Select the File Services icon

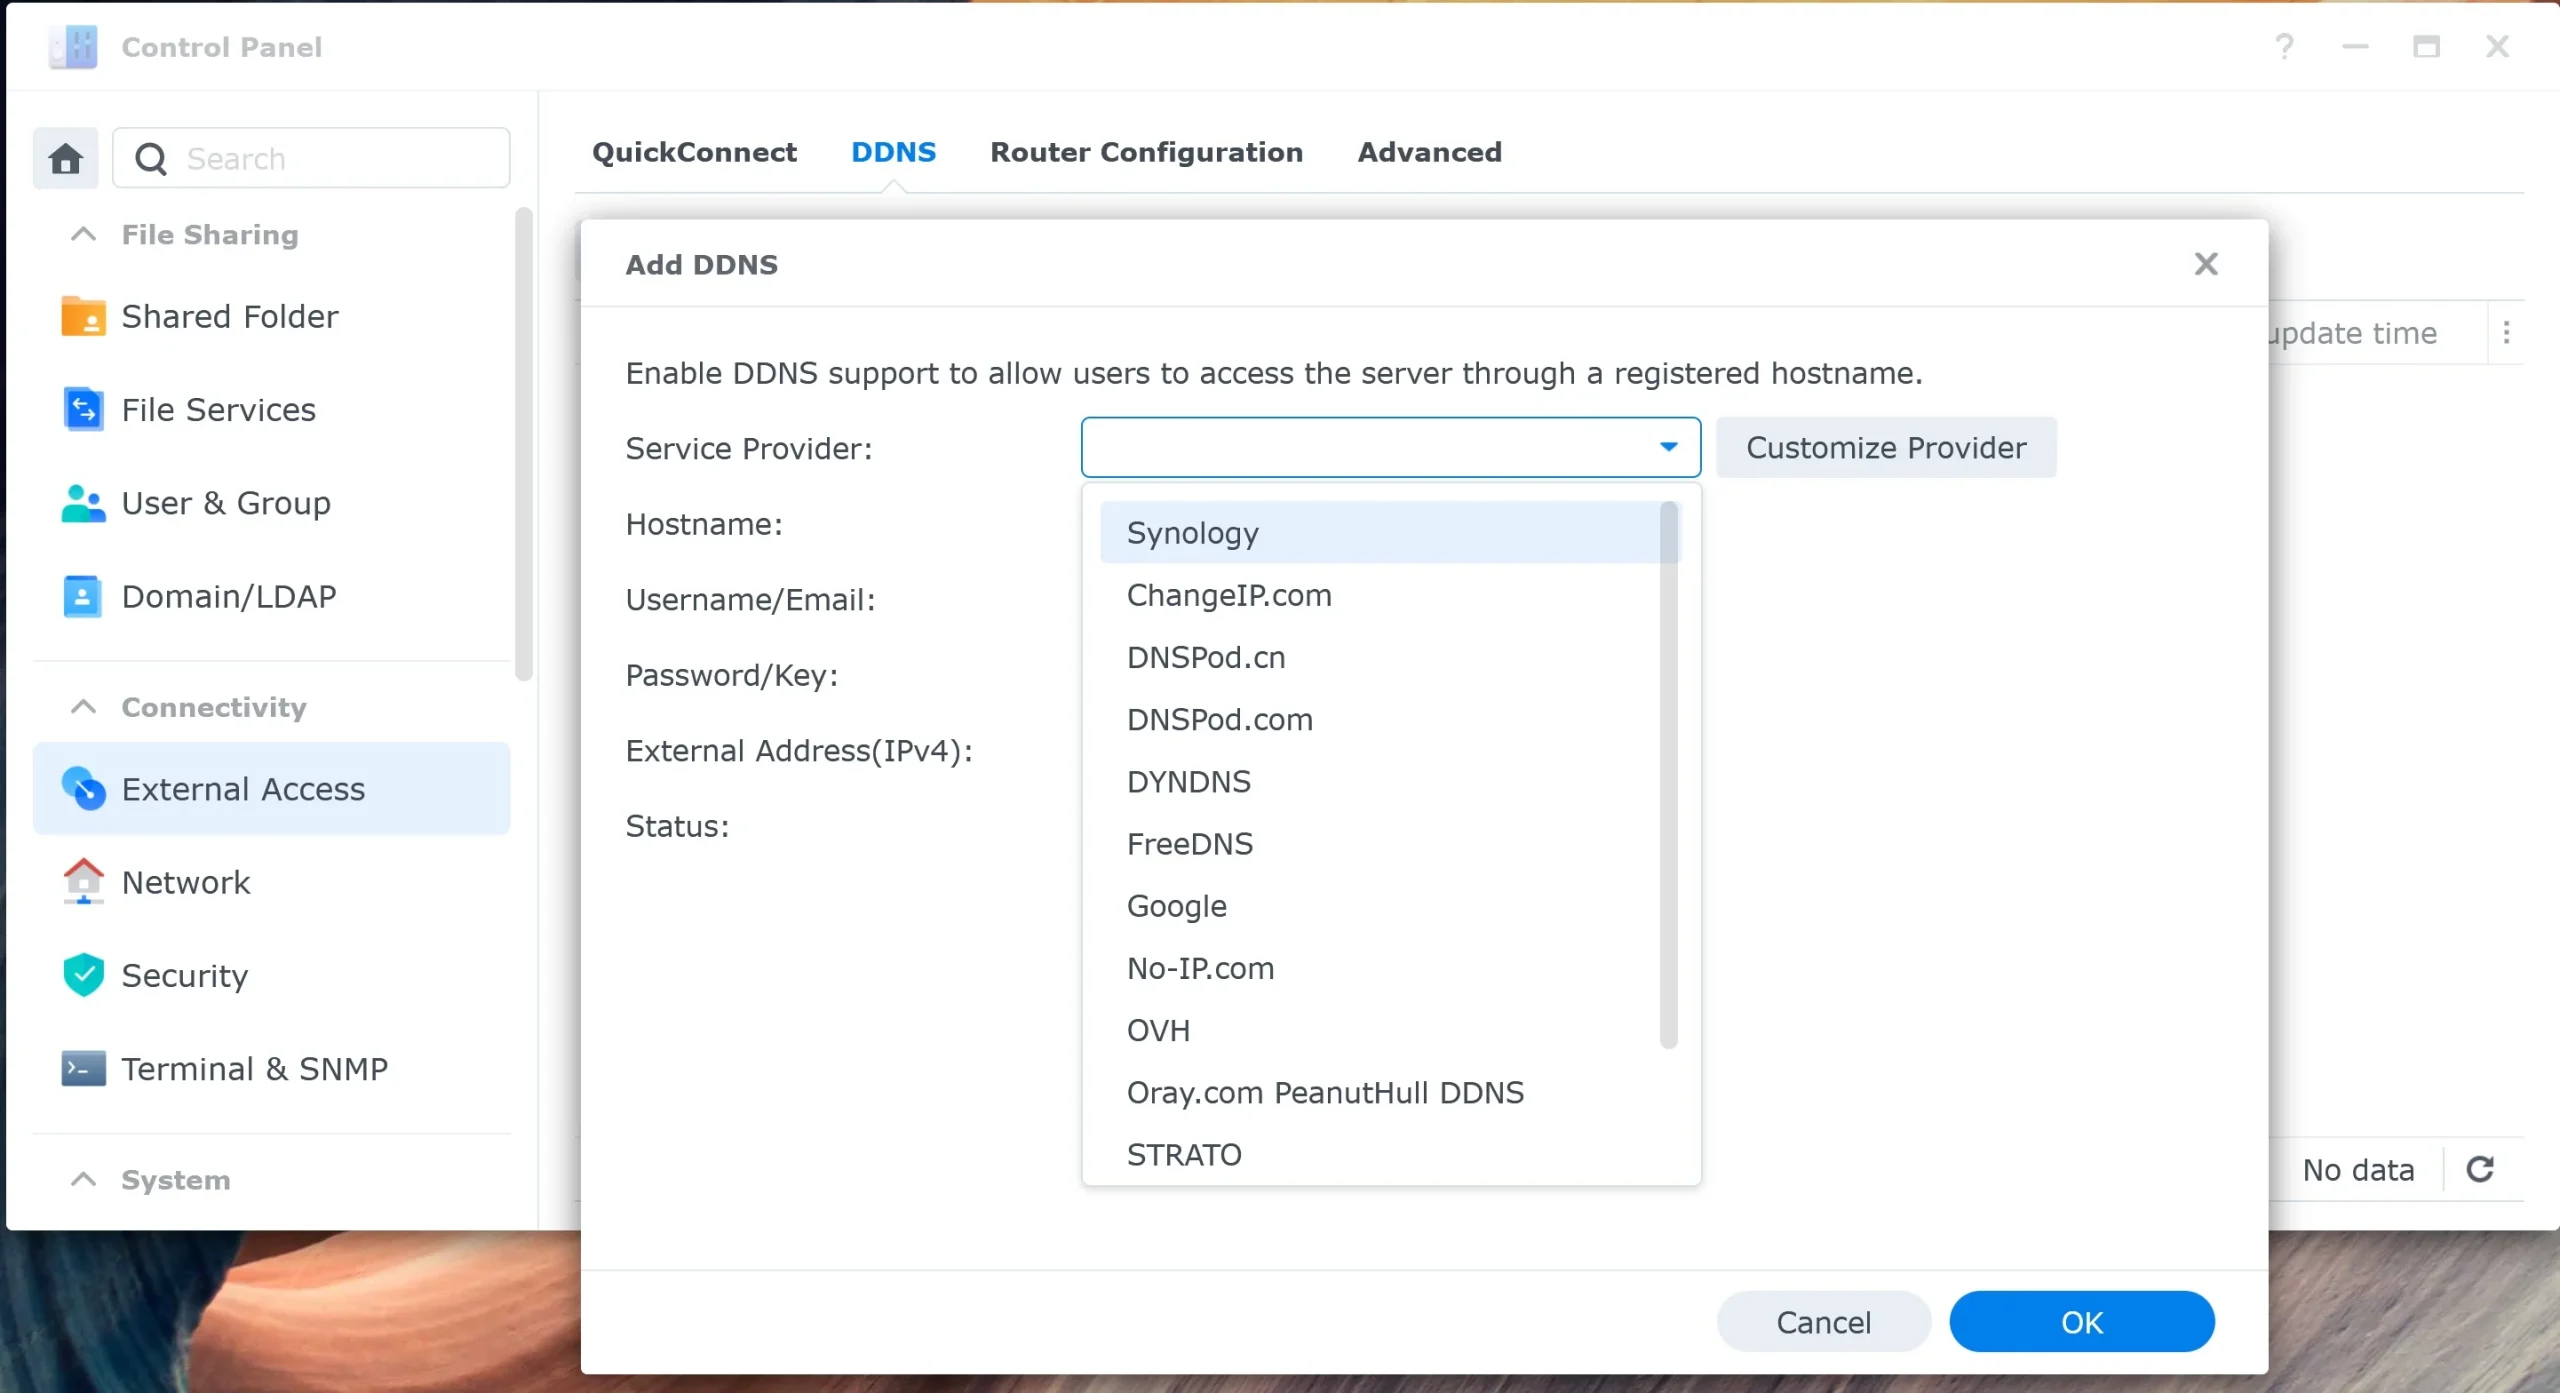click(x=83, y=409)
